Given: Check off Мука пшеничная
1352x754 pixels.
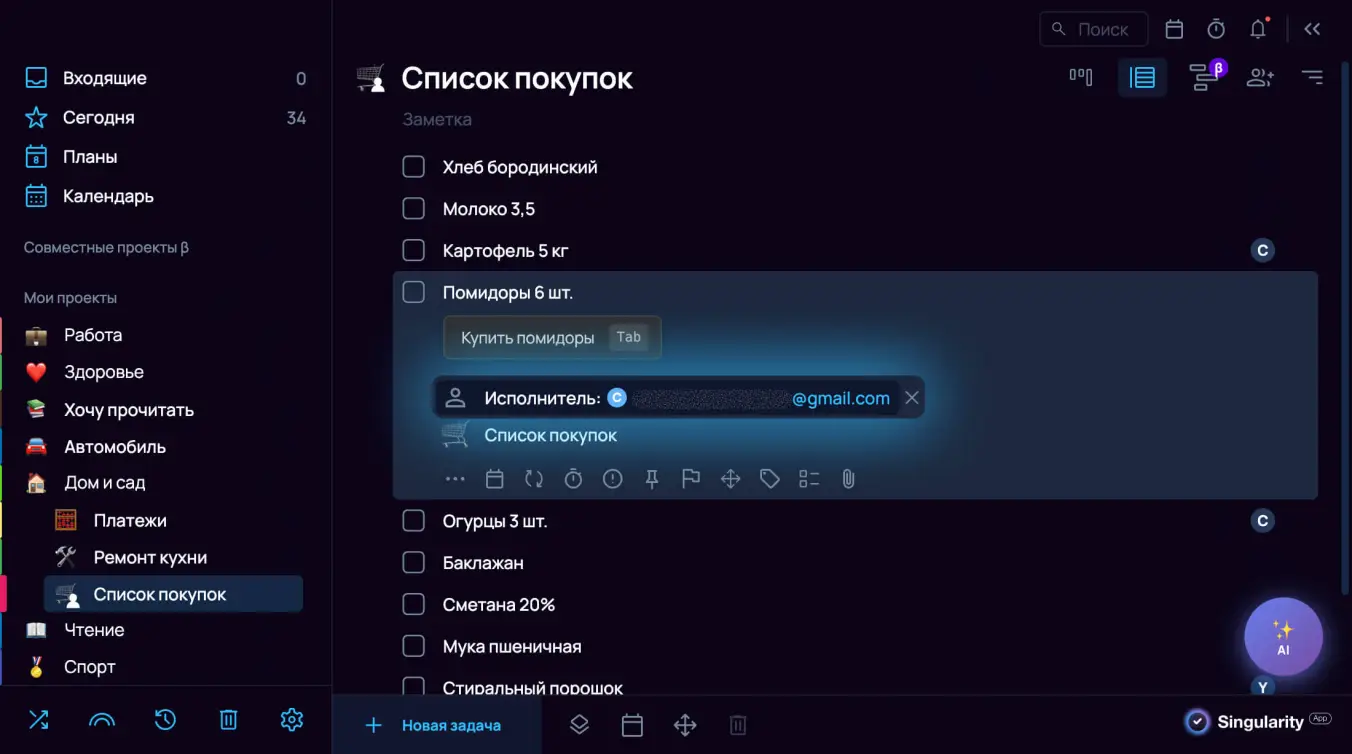Looking at the screenshot, I should point(413,646).
